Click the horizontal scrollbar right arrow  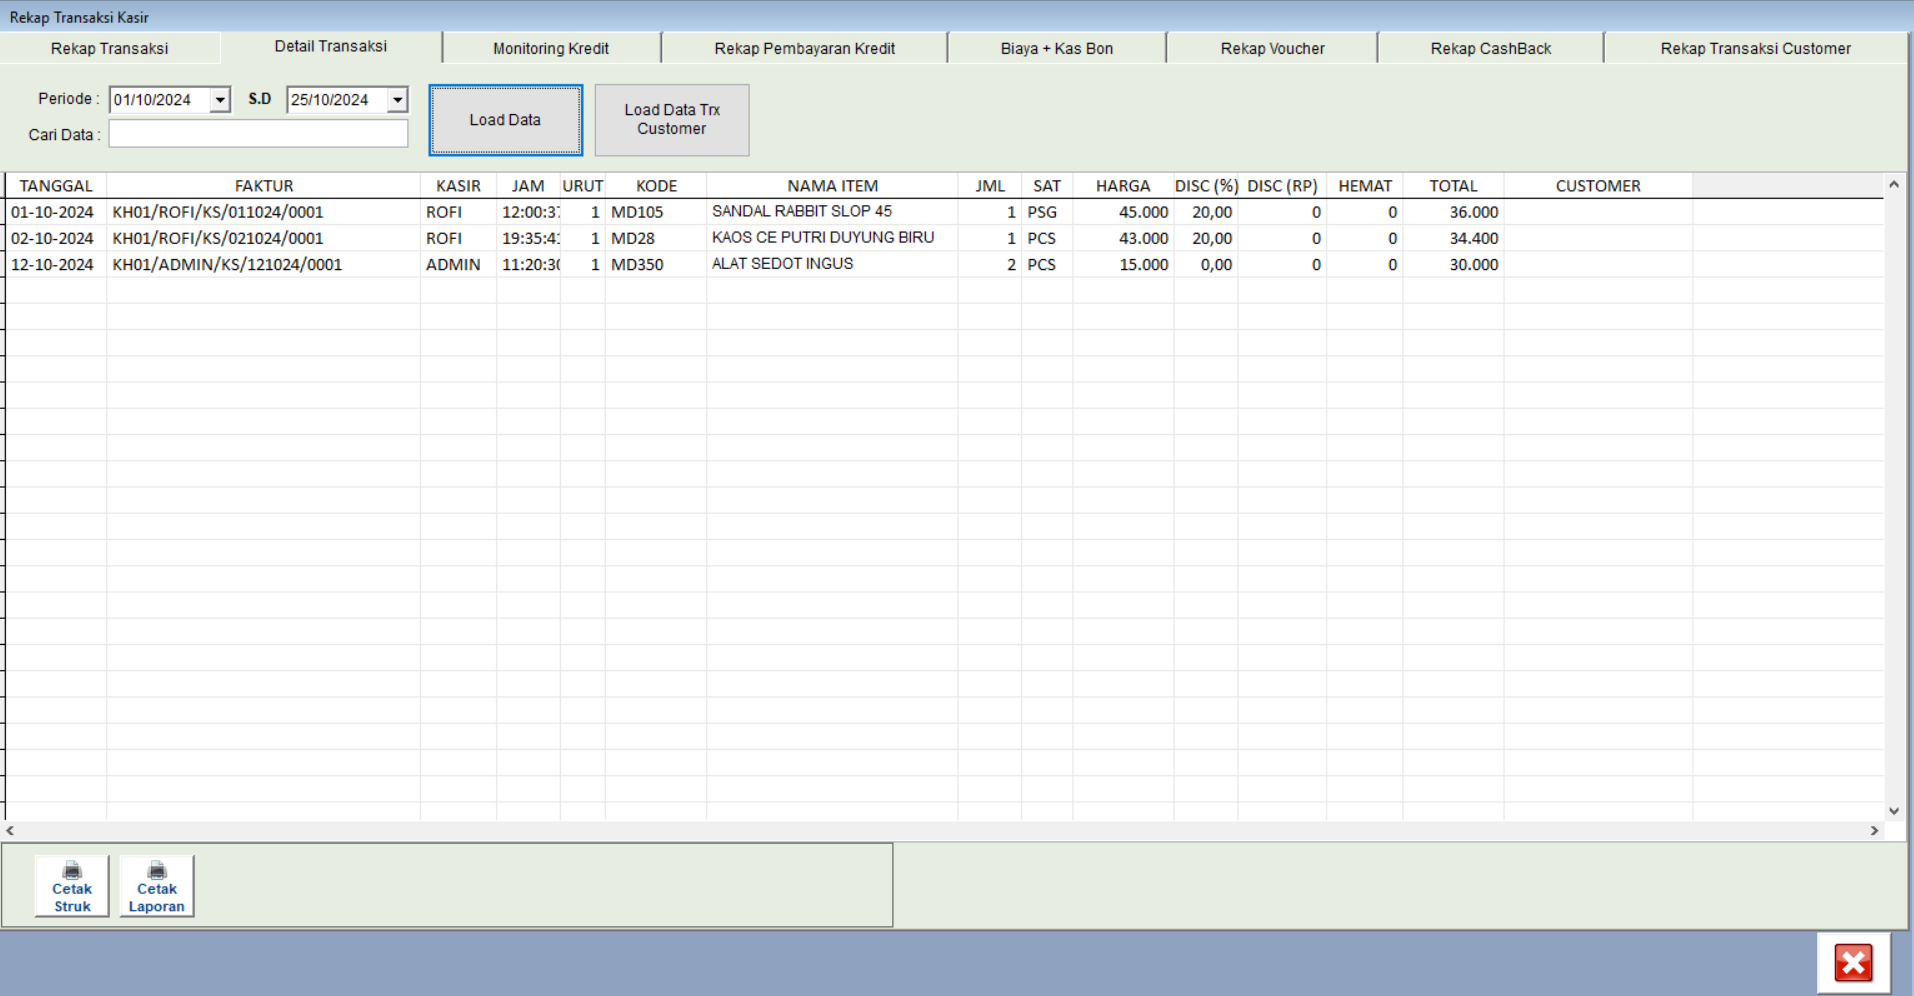(1874, 831)
